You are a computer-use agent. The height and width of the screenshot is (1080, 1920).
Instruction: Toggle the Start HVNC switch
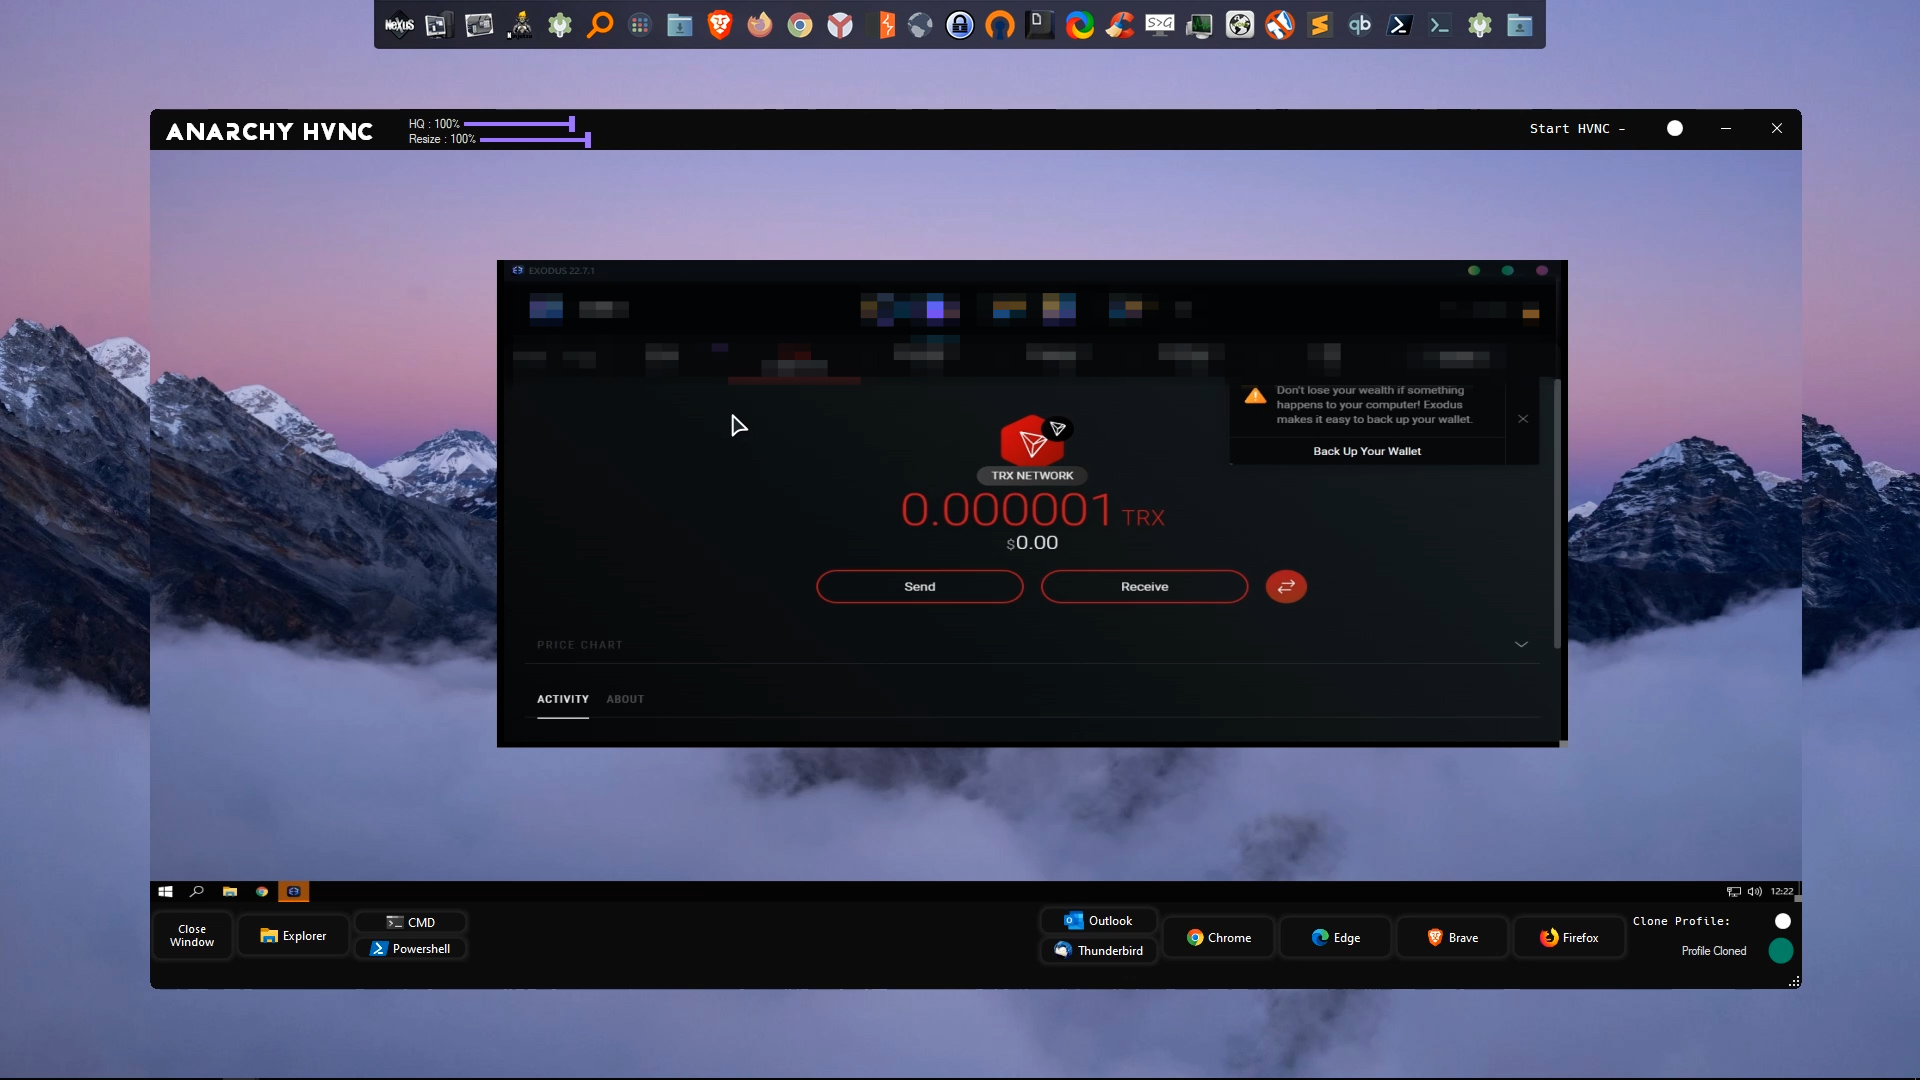tap(1675, 128)
